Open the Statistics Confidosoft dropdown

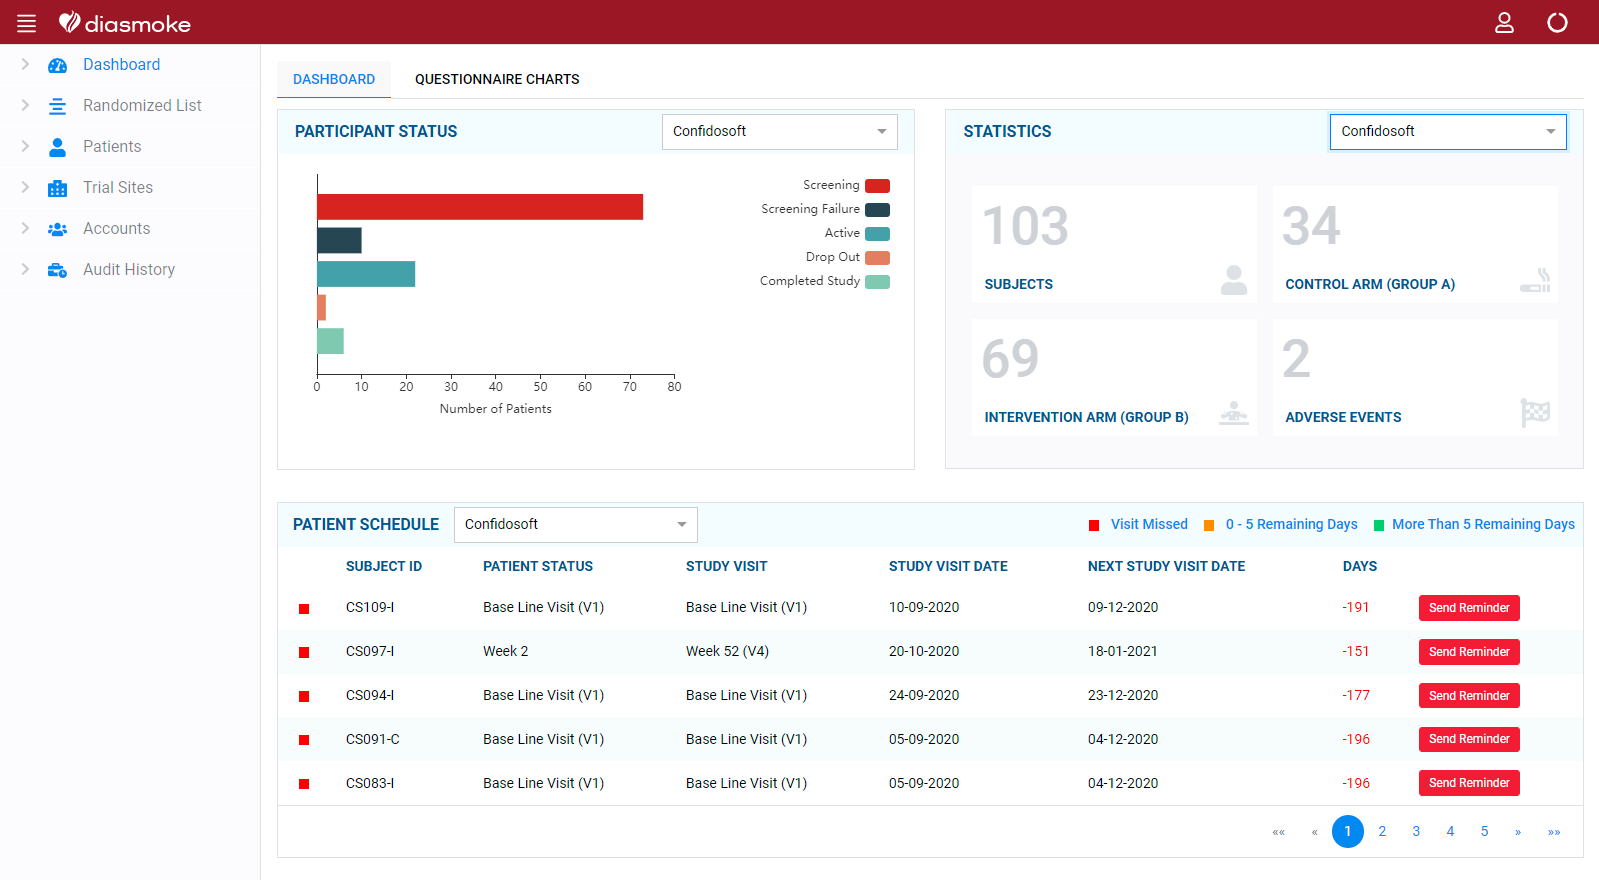pos(1447,132)
